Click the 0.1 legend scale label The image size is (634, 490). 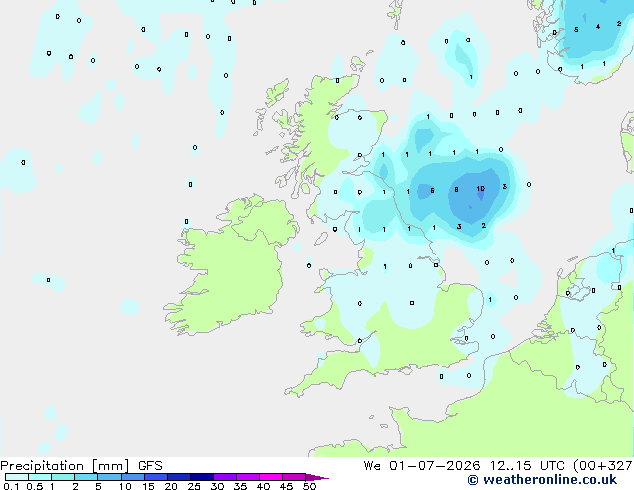coord(11,486)
